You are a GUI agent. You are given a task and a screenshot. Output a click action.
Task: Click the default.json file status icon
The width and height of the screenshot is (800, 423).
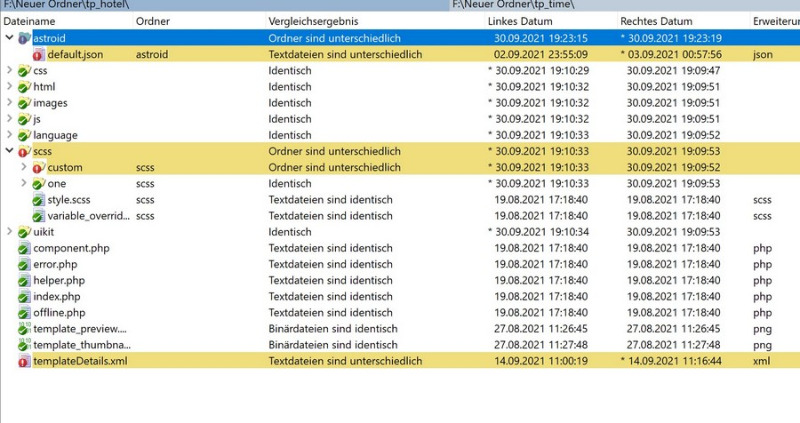(x=38, y=55)
